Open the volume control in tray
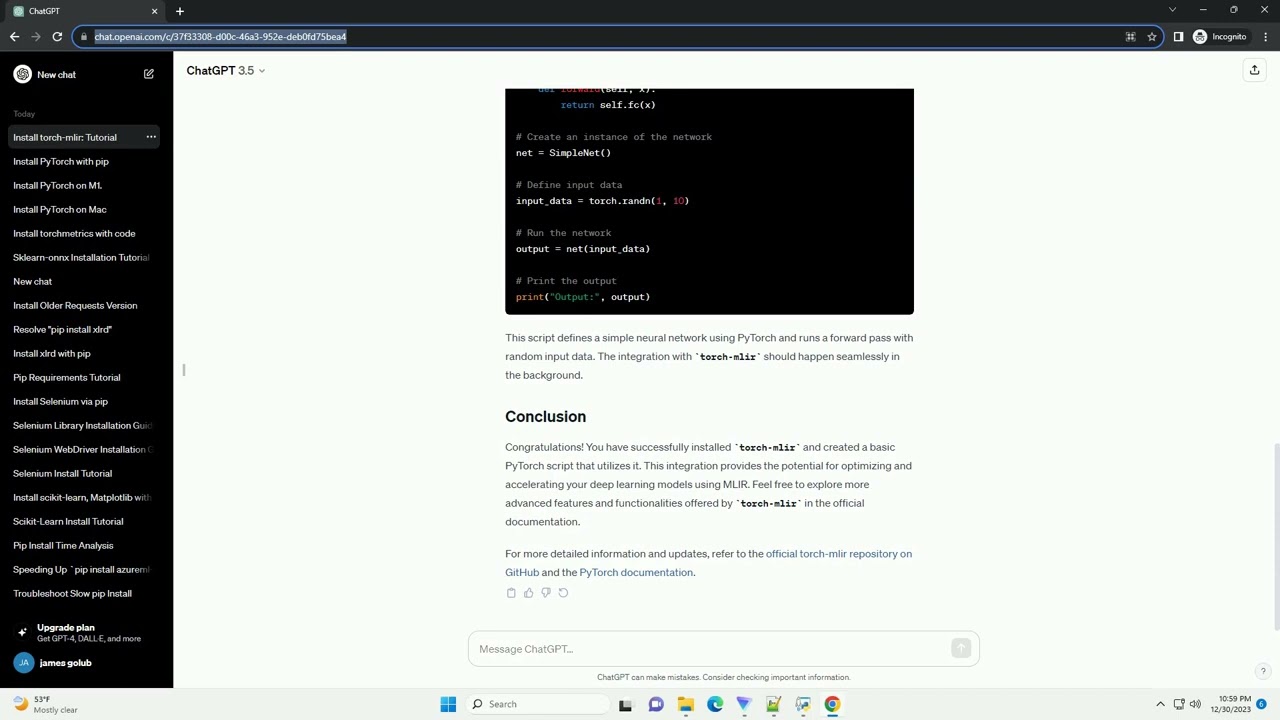The width and height of the screenshot is (1280, 720). click(x=1195, y=704)
